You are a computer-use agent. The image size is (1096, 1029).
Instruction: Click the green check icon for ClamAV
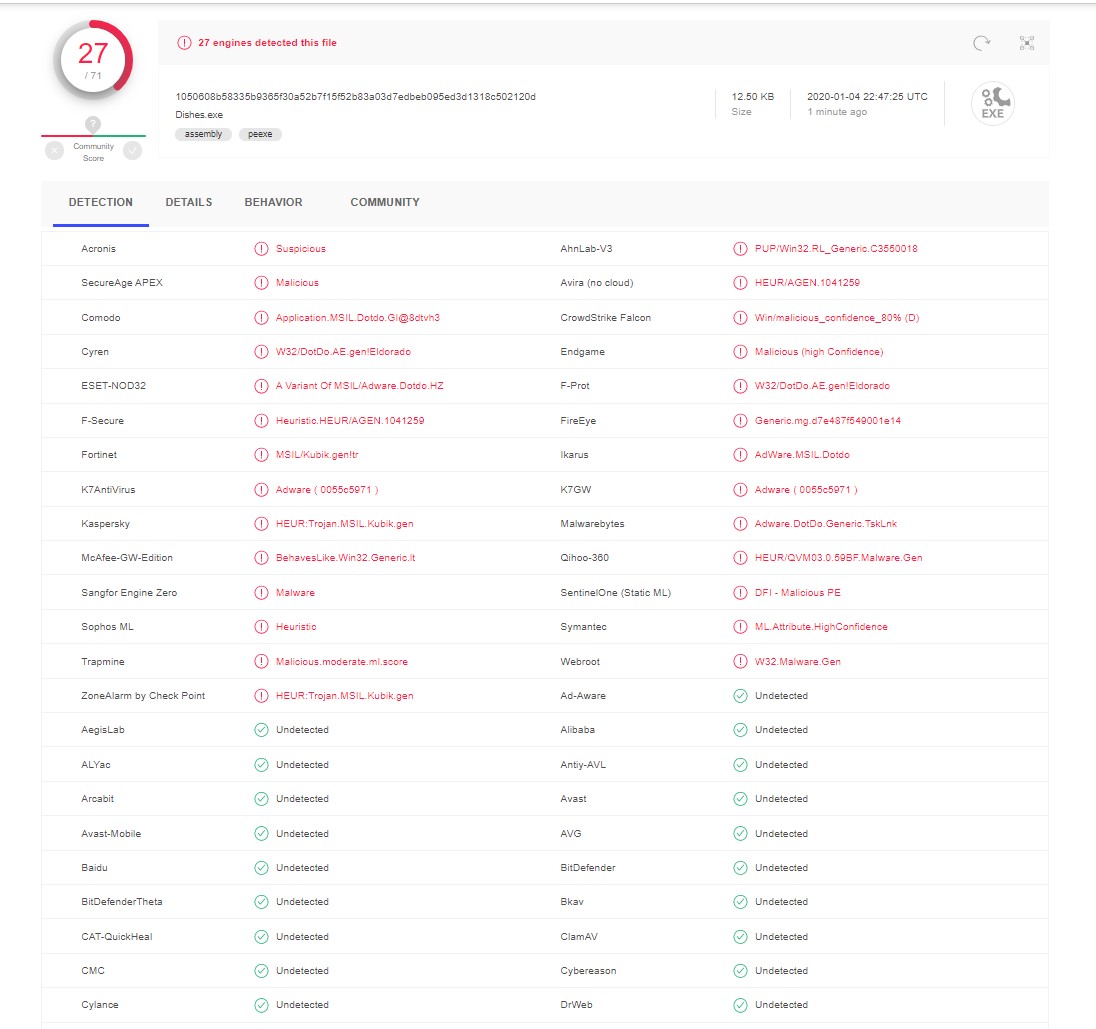pos(740,937)
